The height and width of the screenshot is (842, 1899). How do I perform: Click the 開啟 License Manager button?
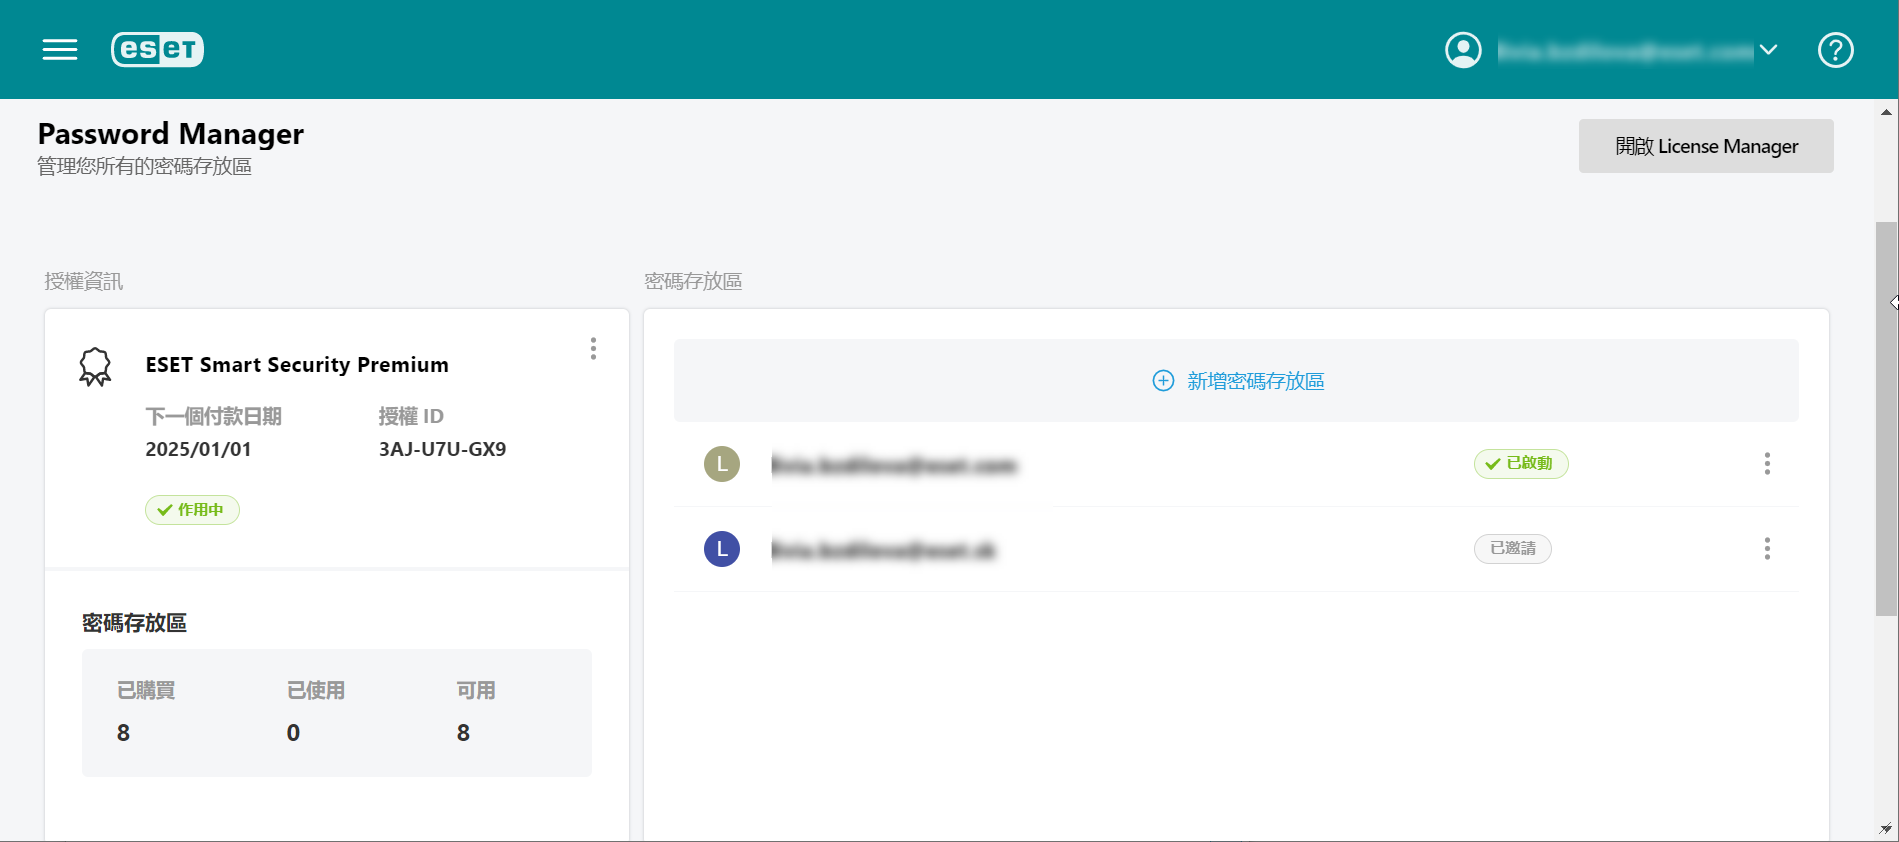tap(1706, 146)
